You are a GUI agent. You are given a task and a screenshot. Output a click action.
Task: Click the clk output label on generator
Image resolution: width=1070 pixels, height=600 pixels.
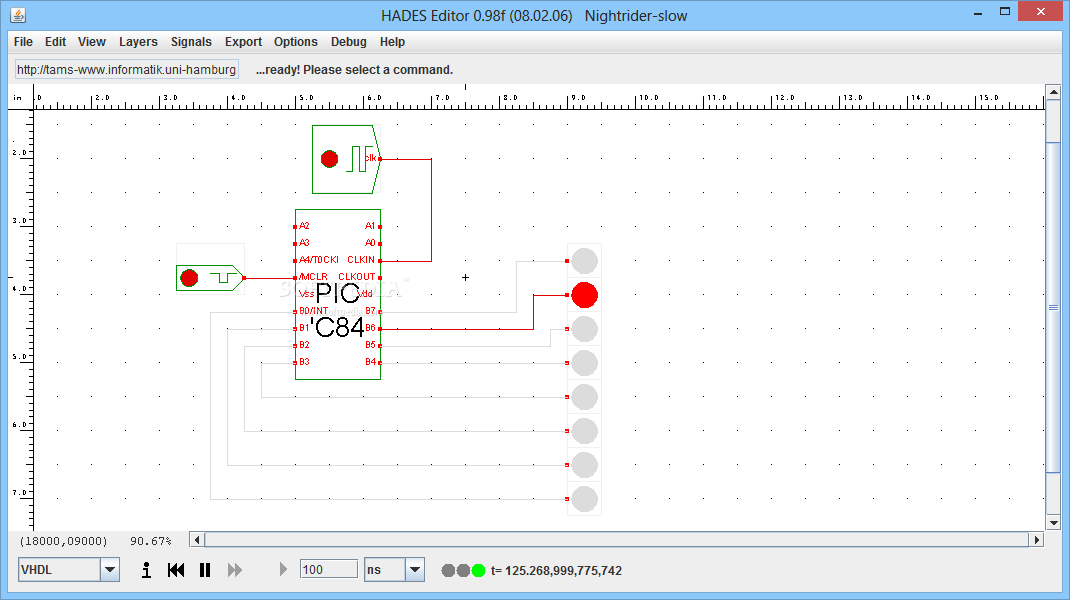click(x=371, y=158)
